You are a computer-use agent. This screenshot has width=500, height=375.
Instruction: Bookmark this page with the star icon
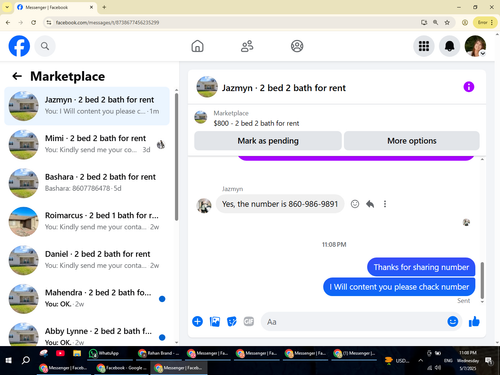[x=447, y=23]
